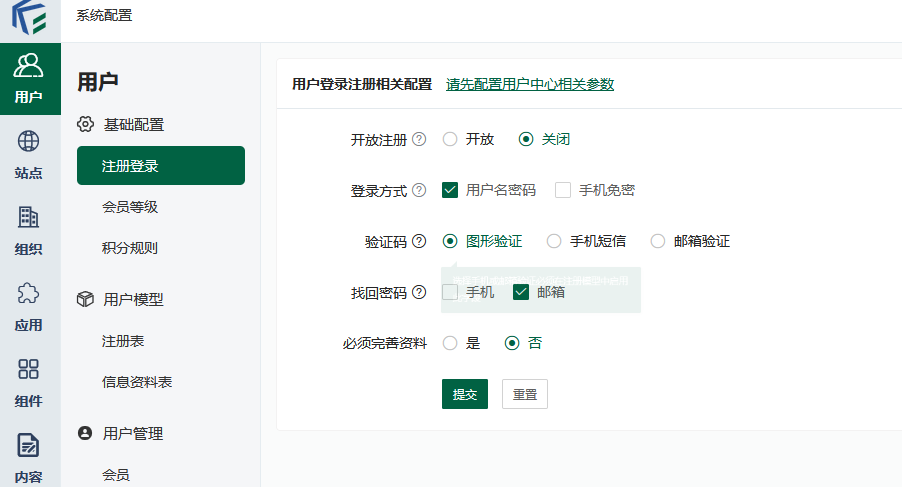Open 积分规则 menu item
The width and height of the screenshot is (902, 487).
(x=130, y=248)
